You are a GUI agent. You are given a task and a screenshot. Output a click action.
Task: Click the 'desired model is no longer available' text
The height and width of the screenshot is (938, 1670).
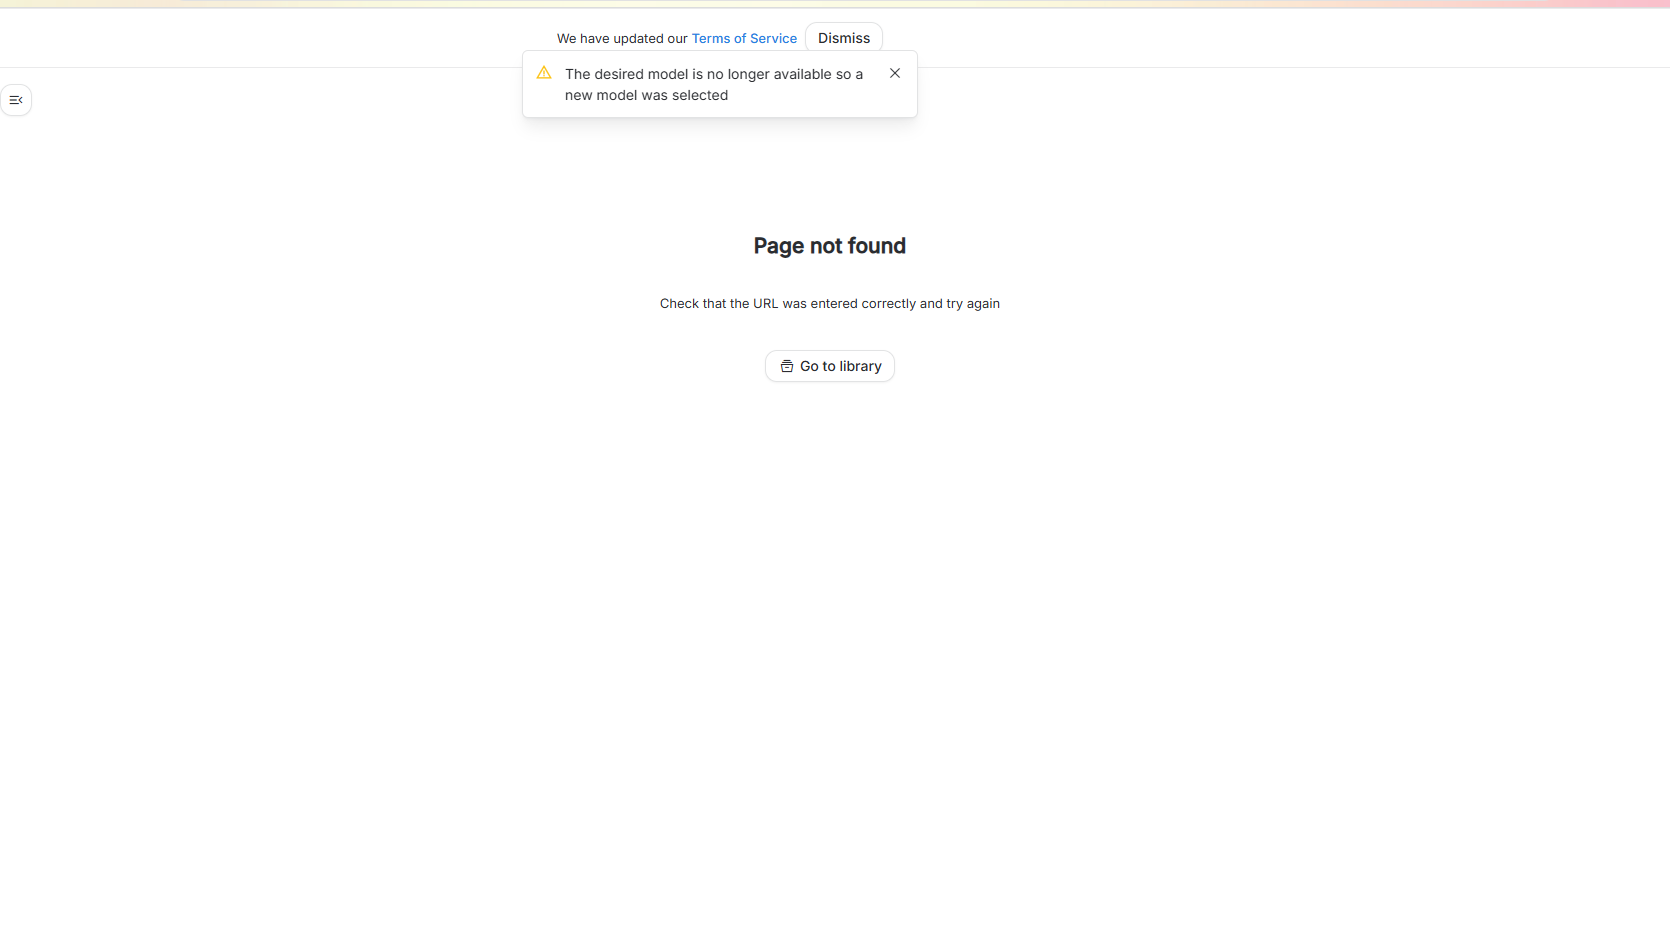click(713, 74)
